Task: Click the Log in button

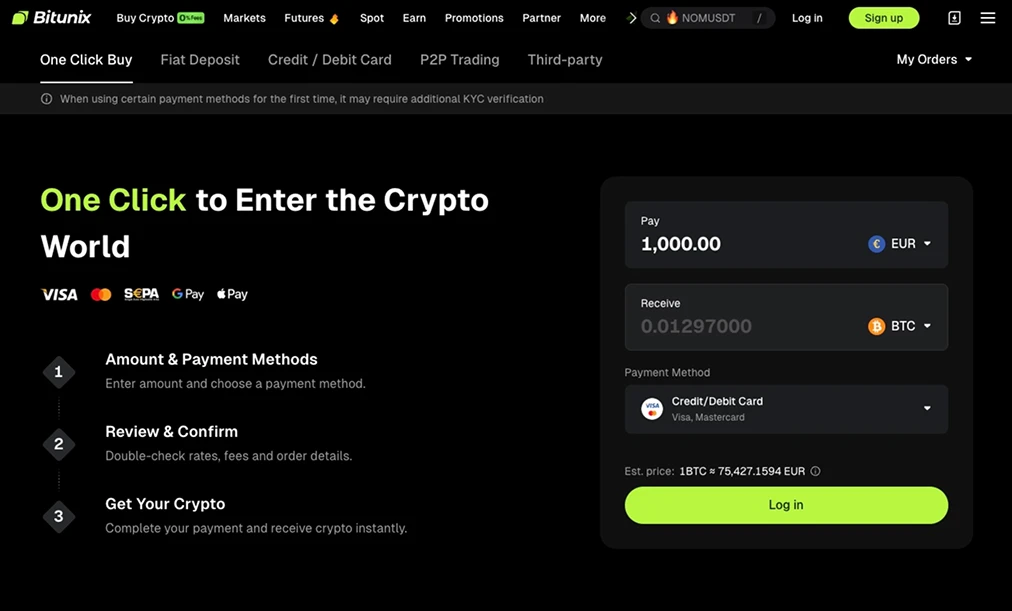Action: (786, 505)
